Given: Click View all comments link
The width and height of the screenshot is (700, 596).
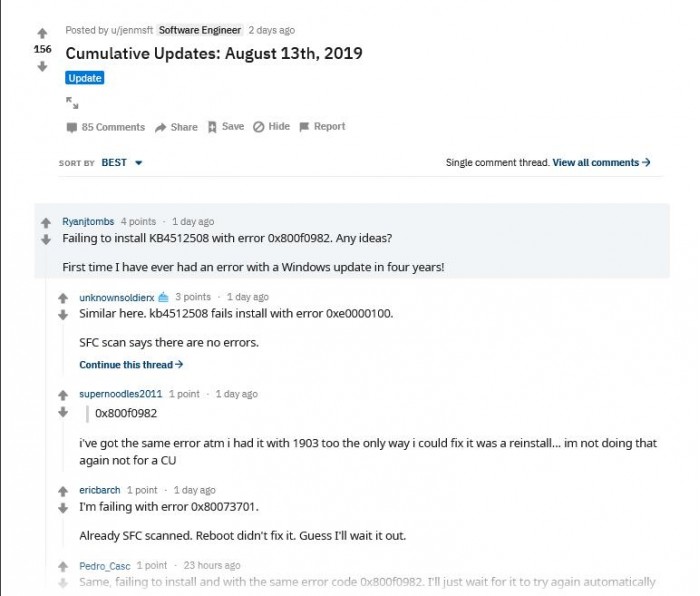Looking at the screenshot, I should pos(601,163).
